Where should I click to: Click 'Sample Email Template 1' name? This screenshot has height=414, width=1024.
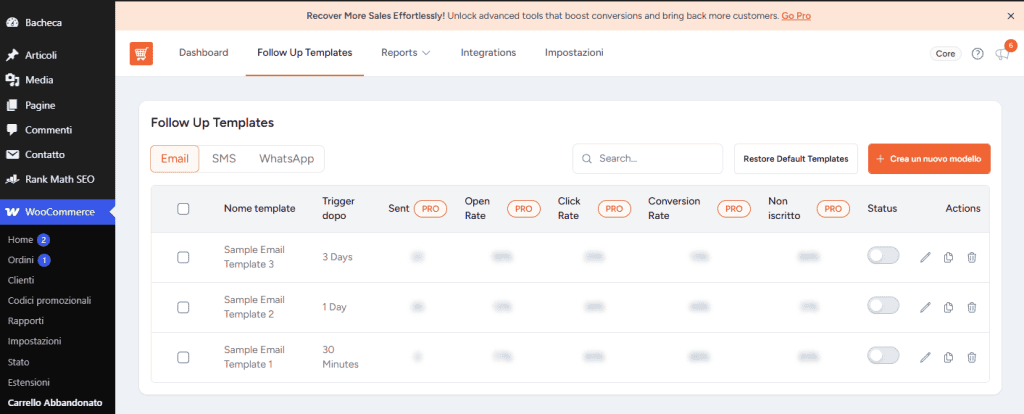coord(254,357)
